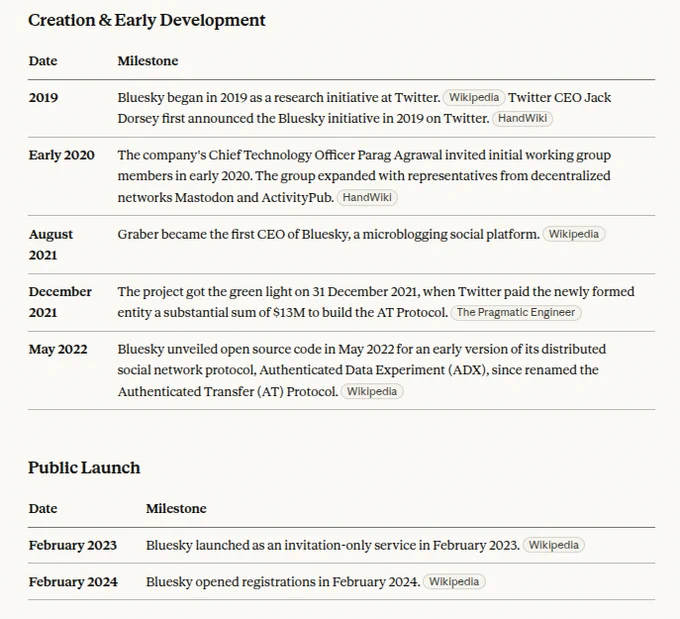
Task: Click the Date column header in the first table
Action: click(43, 61)
